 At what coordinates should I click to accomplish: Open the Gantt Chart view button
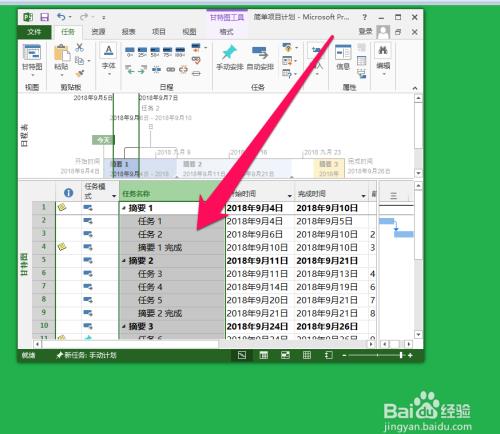coord(32,58)
